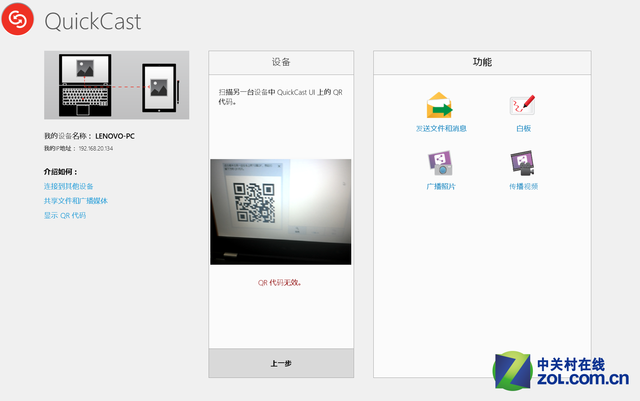Click the QuickCast title text
The height and width of the screenshot is (401, 640).
pos(90,21)
